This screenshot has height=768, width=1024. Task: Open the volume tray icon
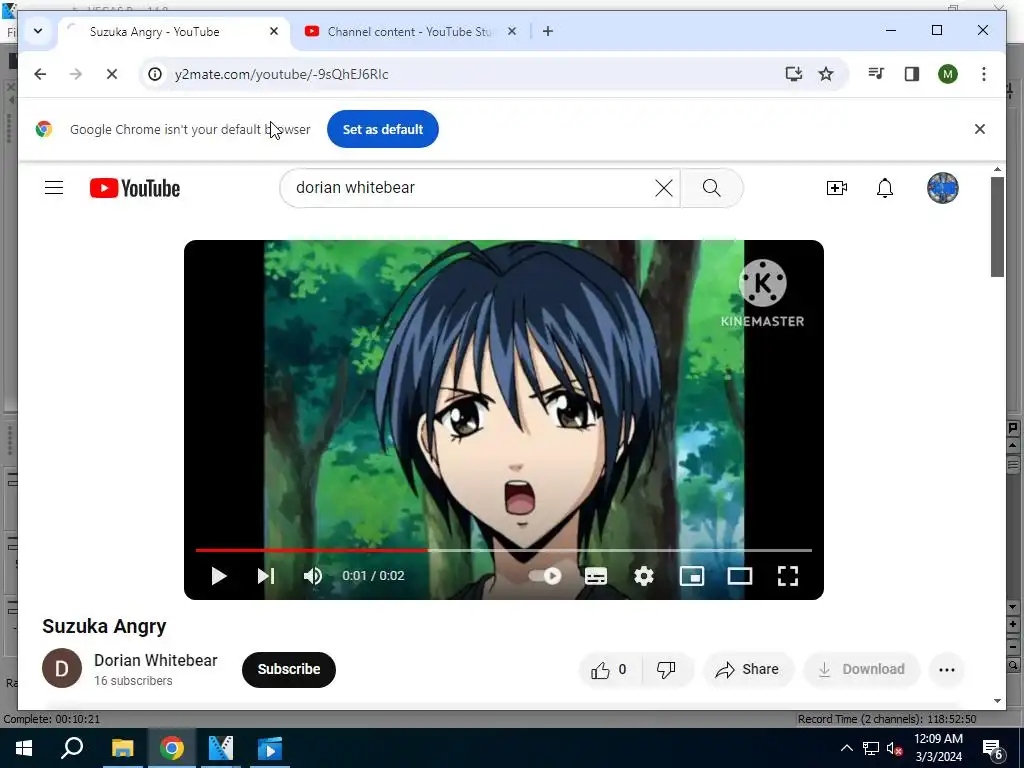895,748
